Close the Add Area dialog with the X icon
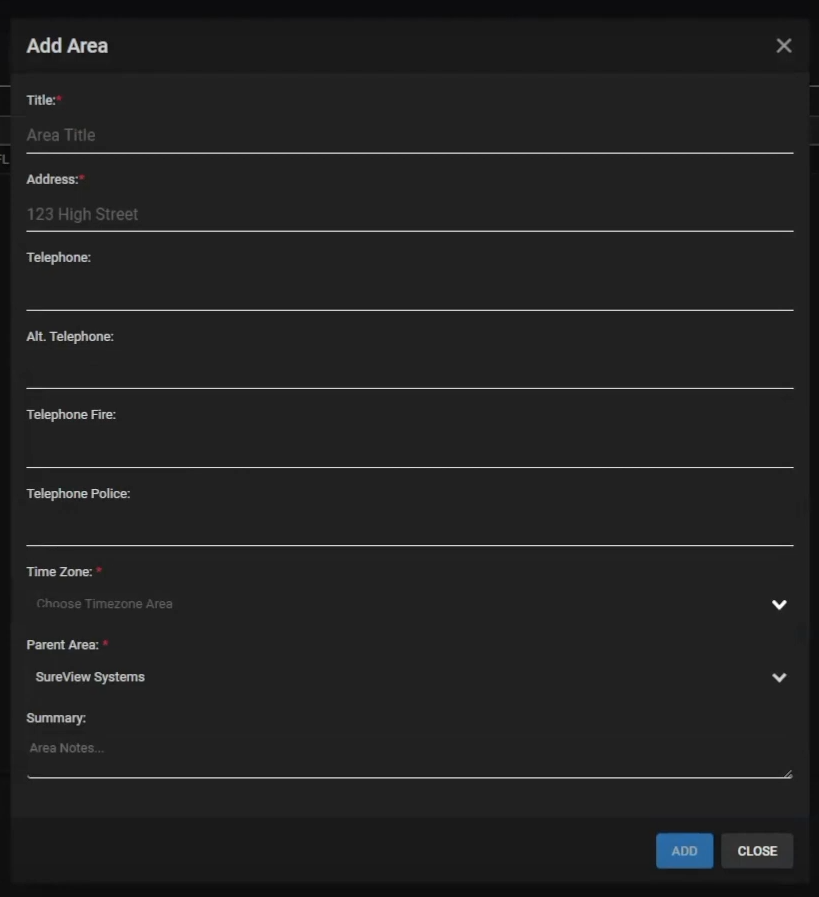 tap(784, 46)
